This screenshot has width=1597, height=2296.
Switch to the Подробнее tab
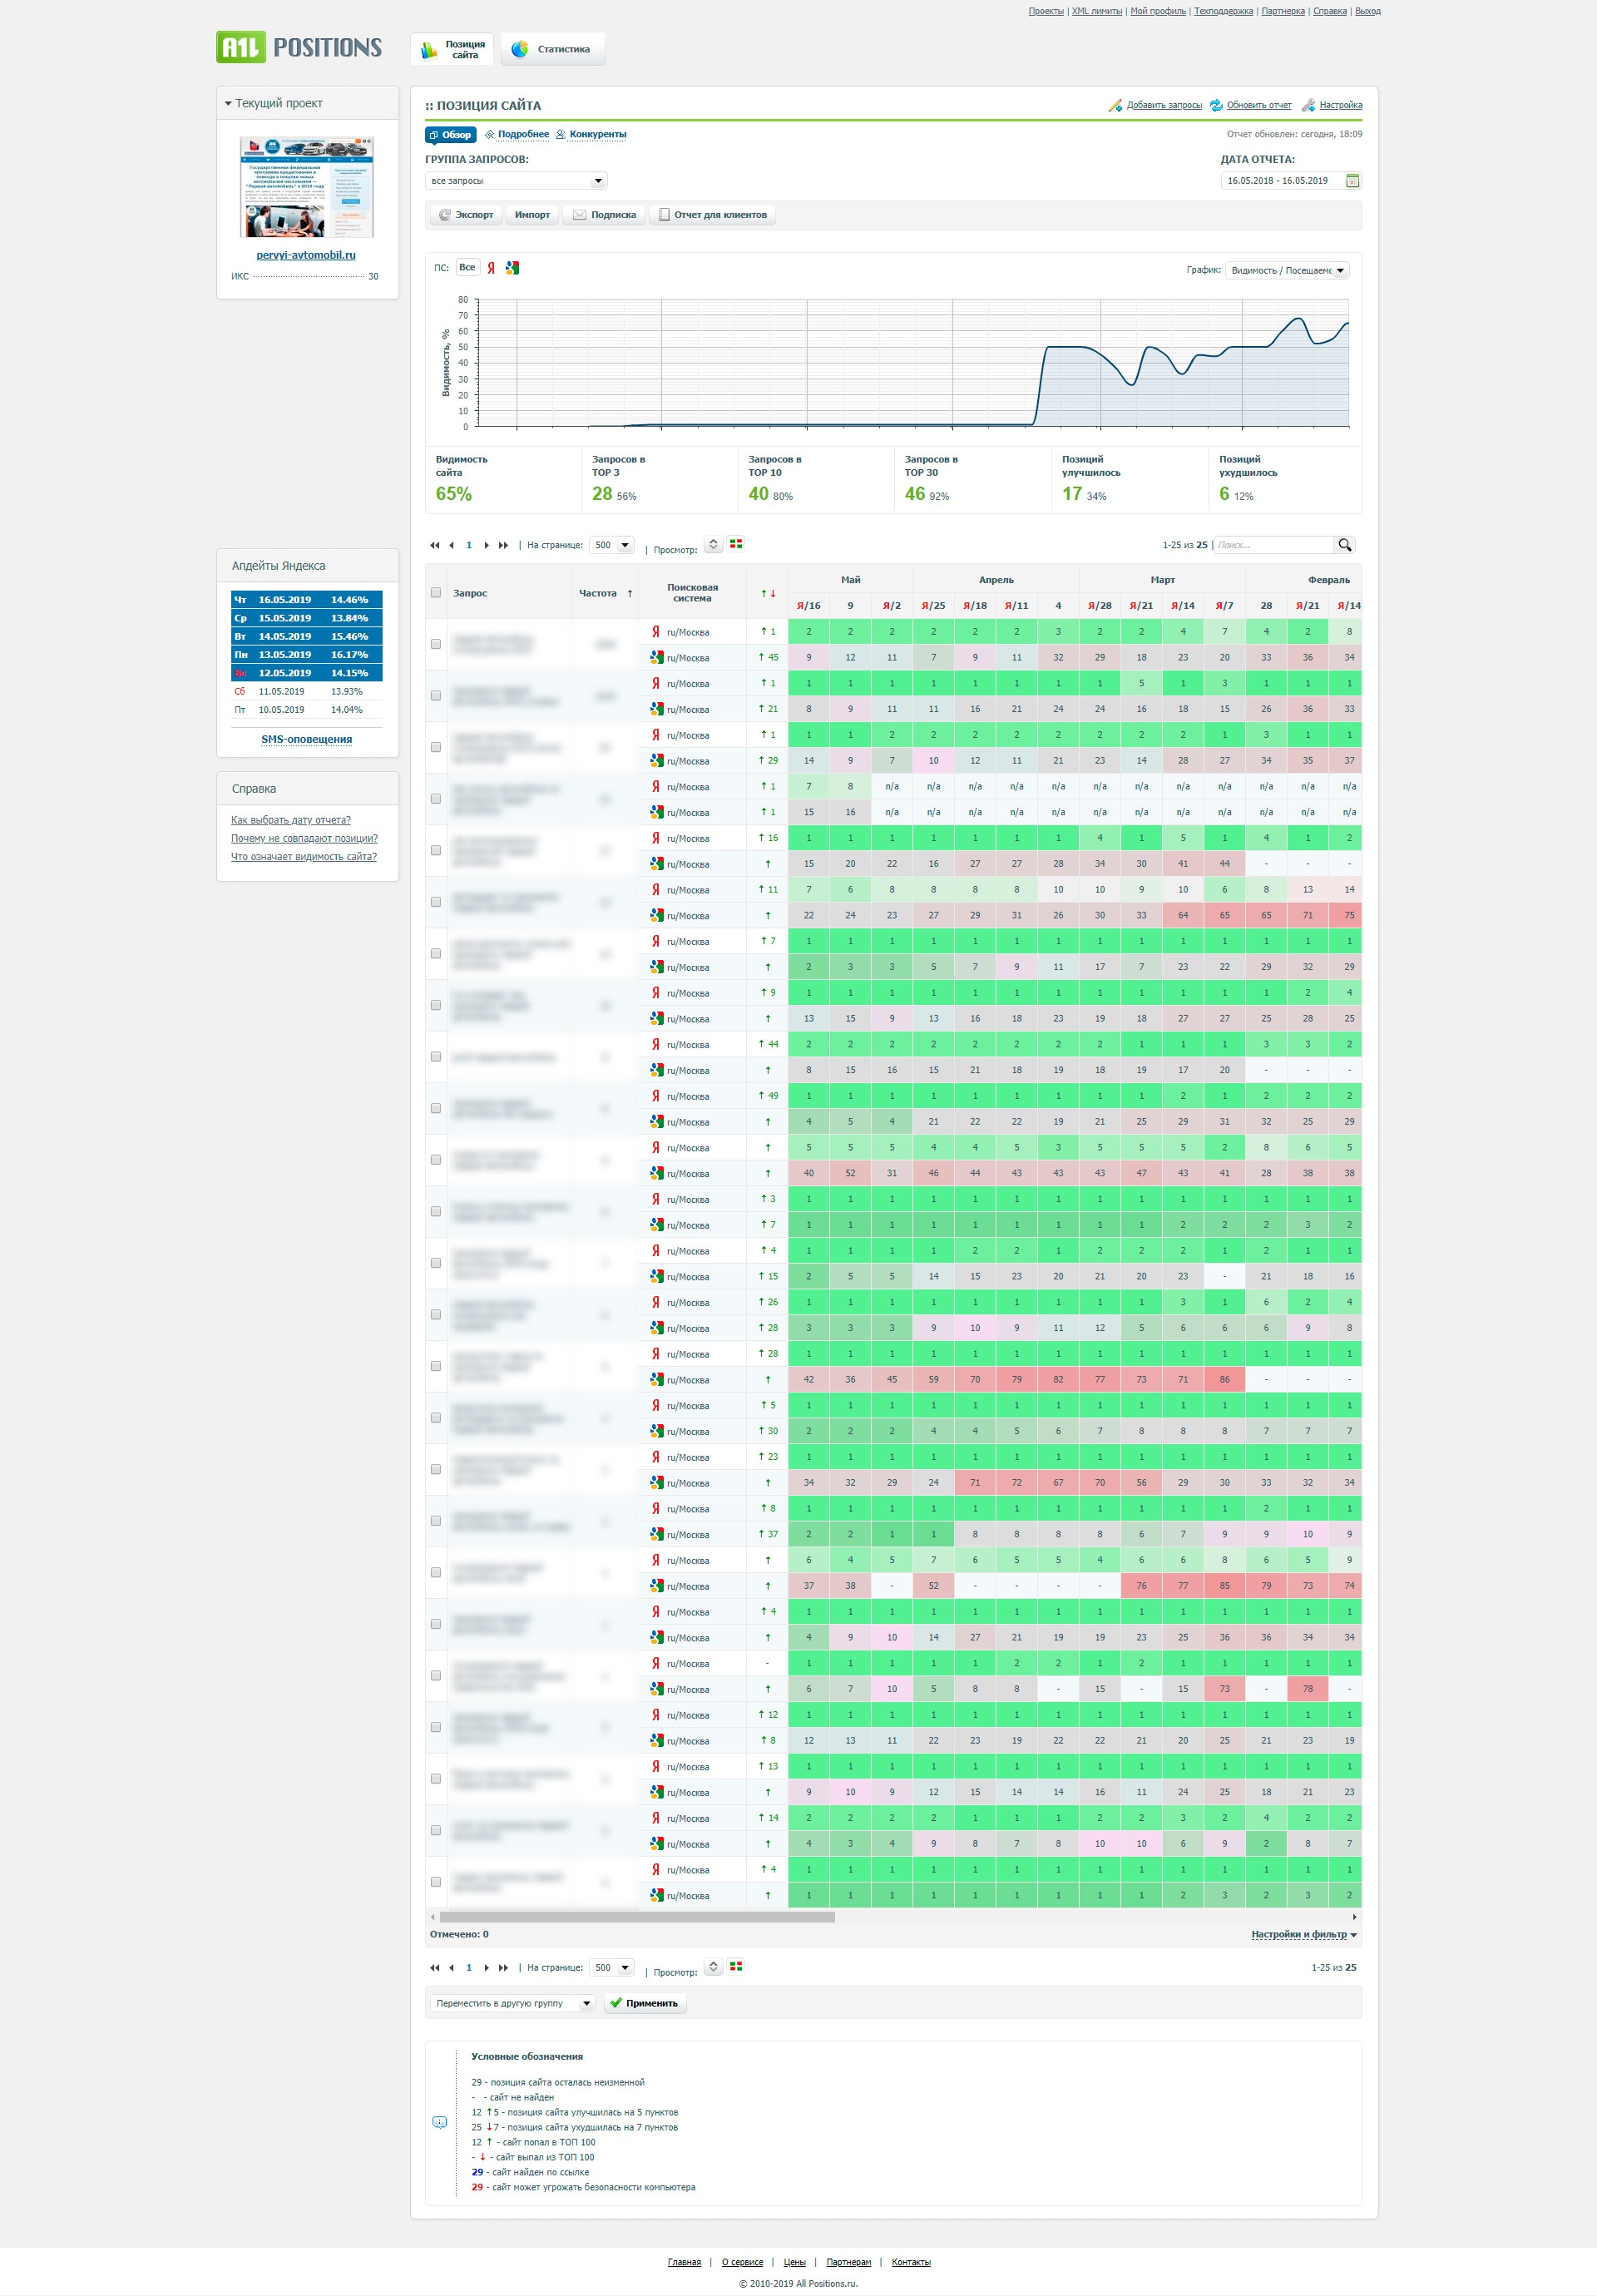[x=523, y=134]
